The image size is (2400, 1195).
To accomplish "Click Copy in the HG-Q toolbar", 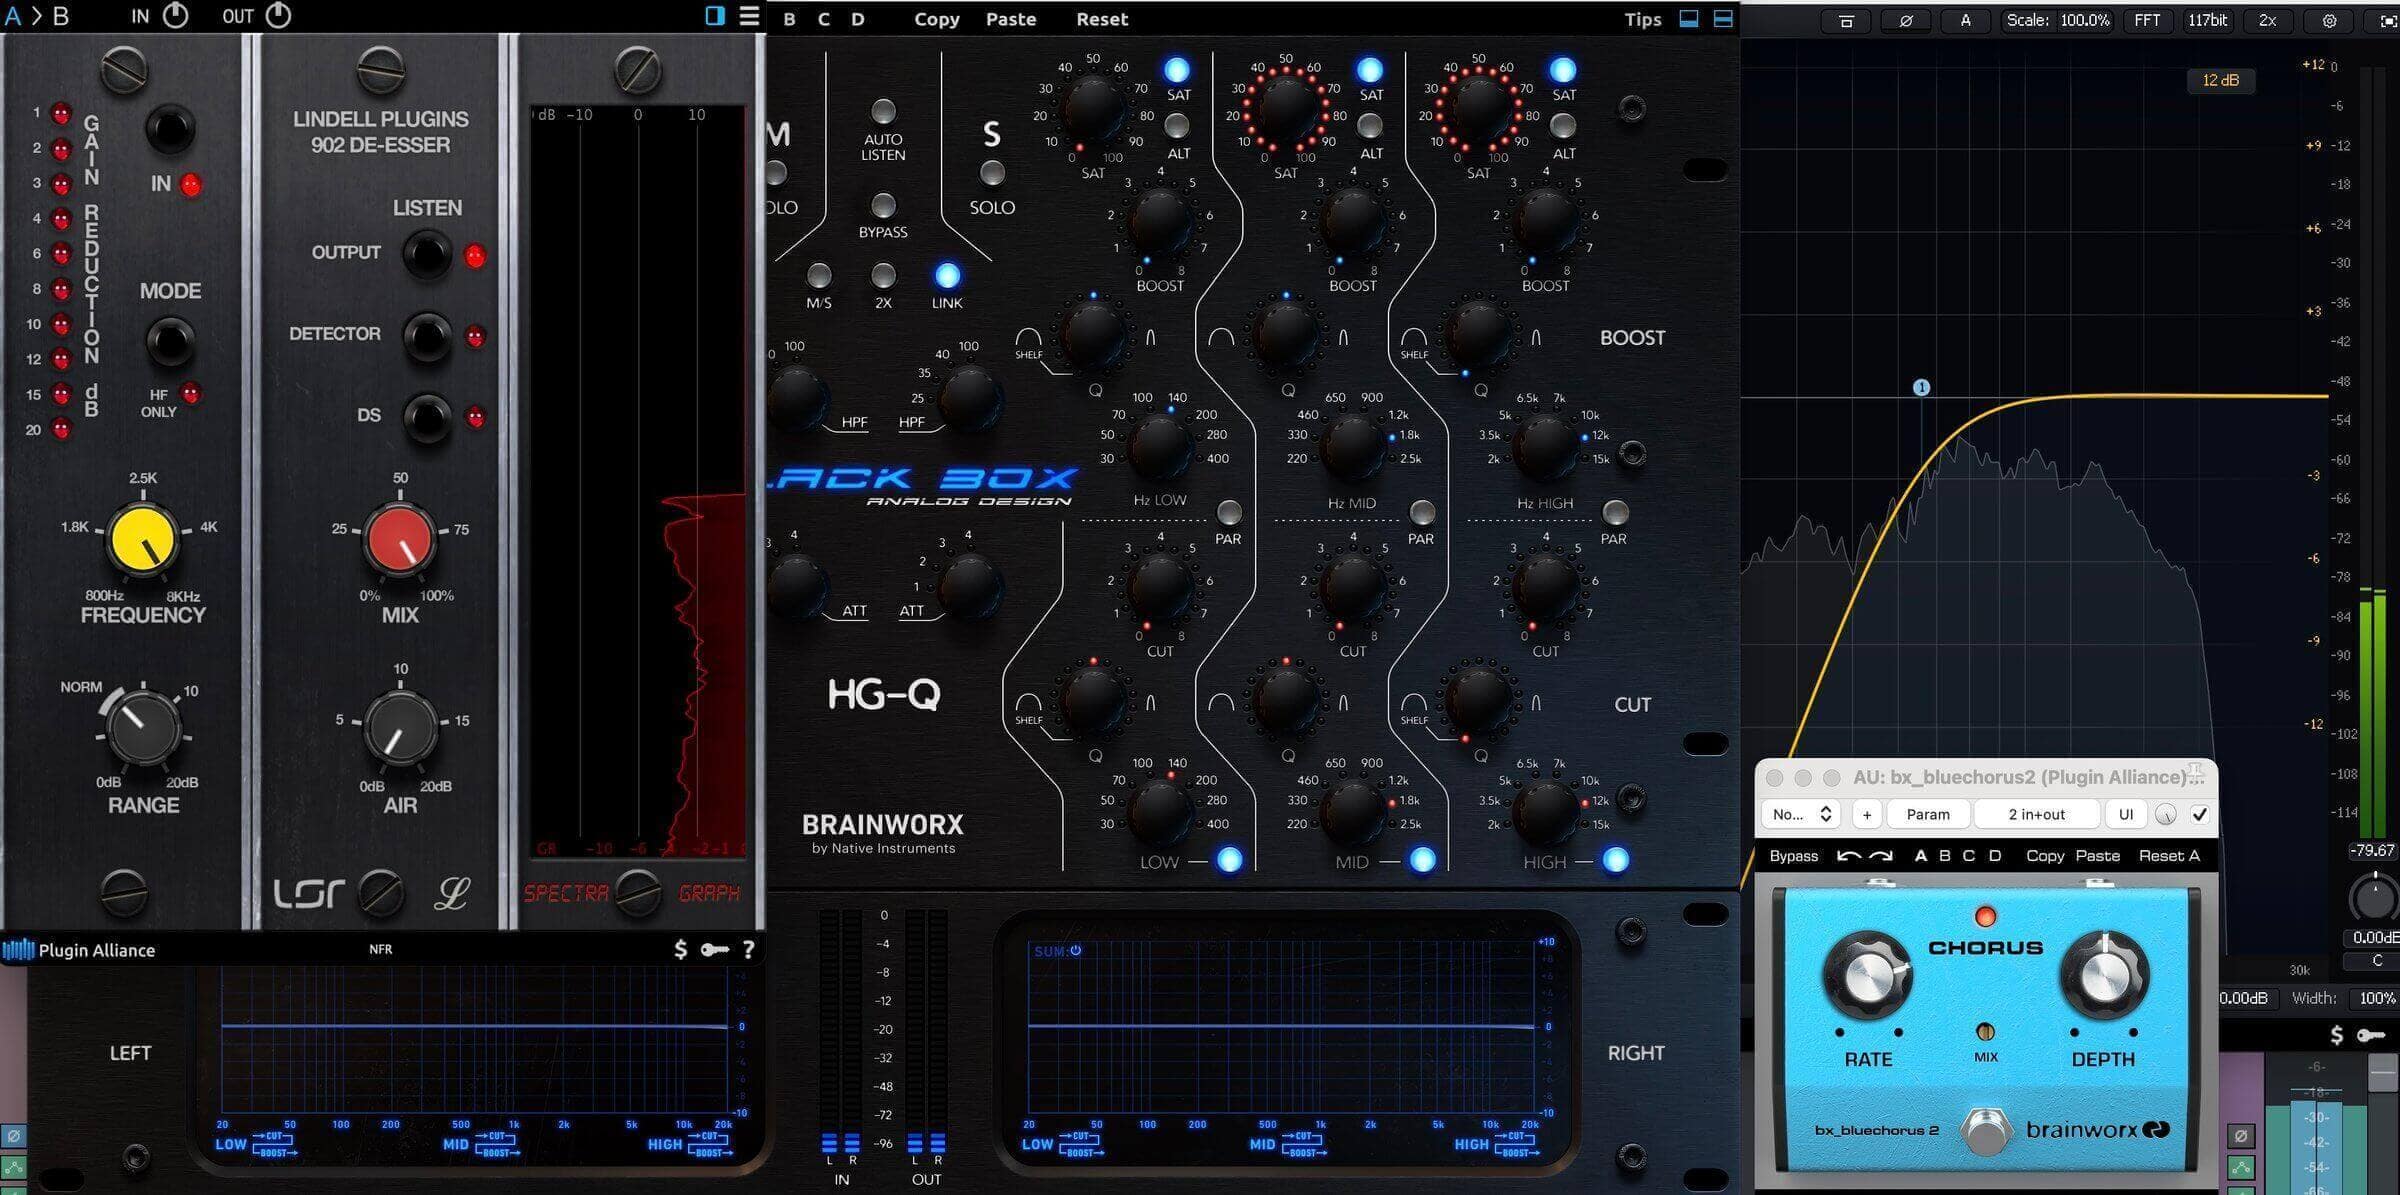I will coord(937,19).
